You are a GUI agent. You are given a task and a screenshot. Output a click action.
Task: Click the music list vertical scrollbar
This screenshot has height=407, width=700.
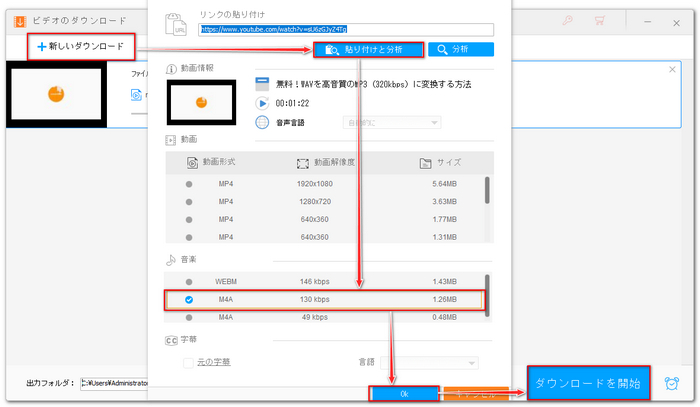(487, 295)
